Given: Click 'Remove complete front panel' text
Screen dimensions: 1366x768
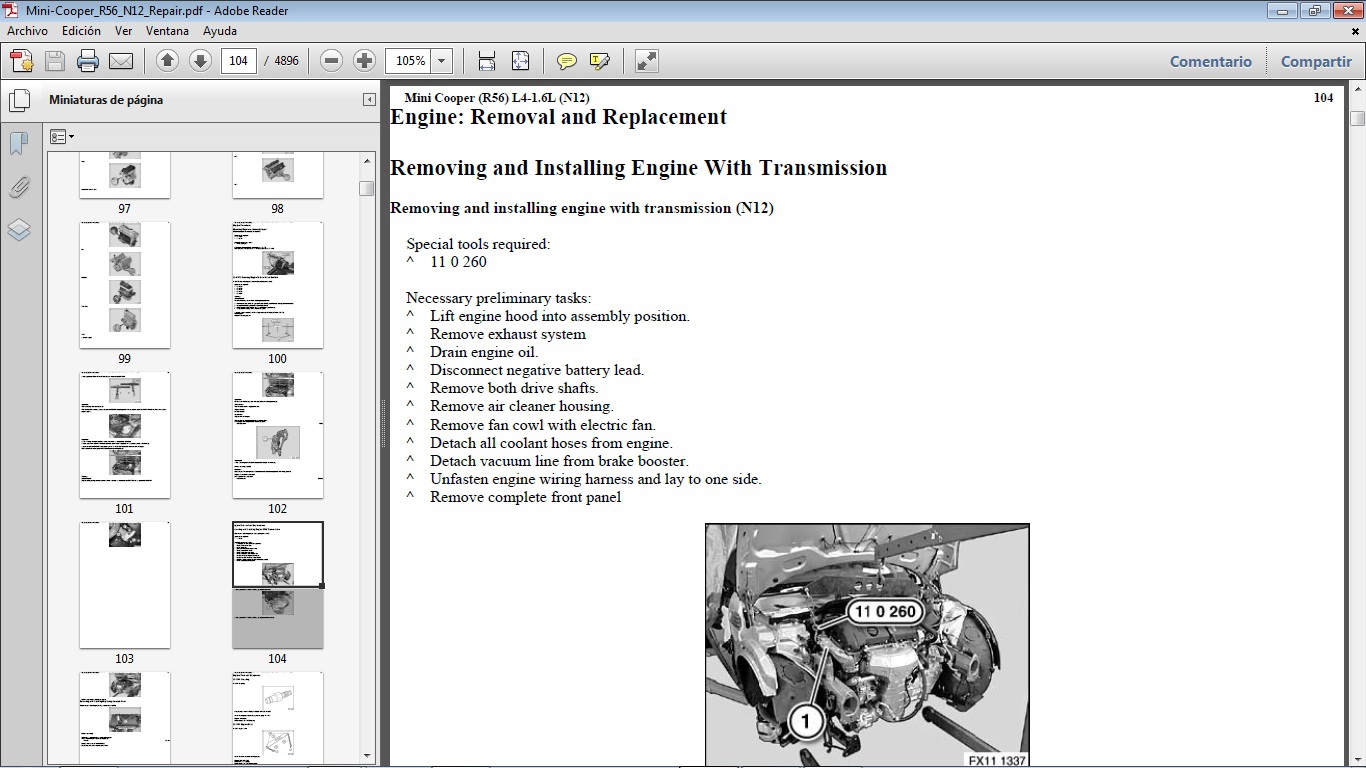Looking at the screenshot, I should [526, 497].
